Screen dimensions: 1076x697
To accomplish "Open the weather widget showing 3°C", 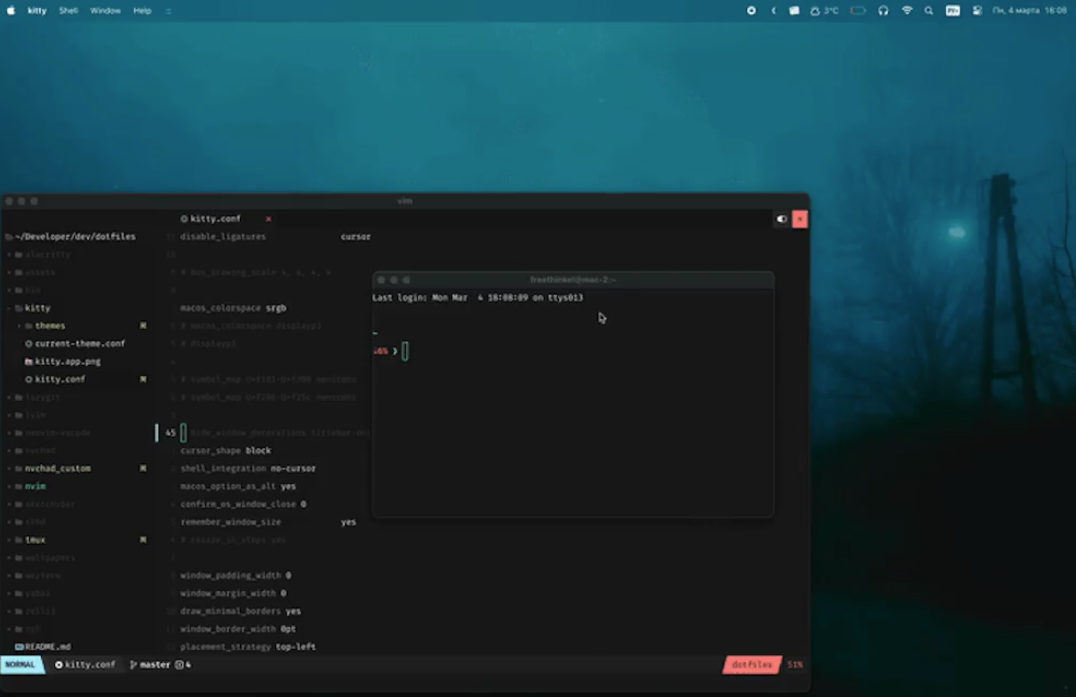I will [x=824, y=10].
